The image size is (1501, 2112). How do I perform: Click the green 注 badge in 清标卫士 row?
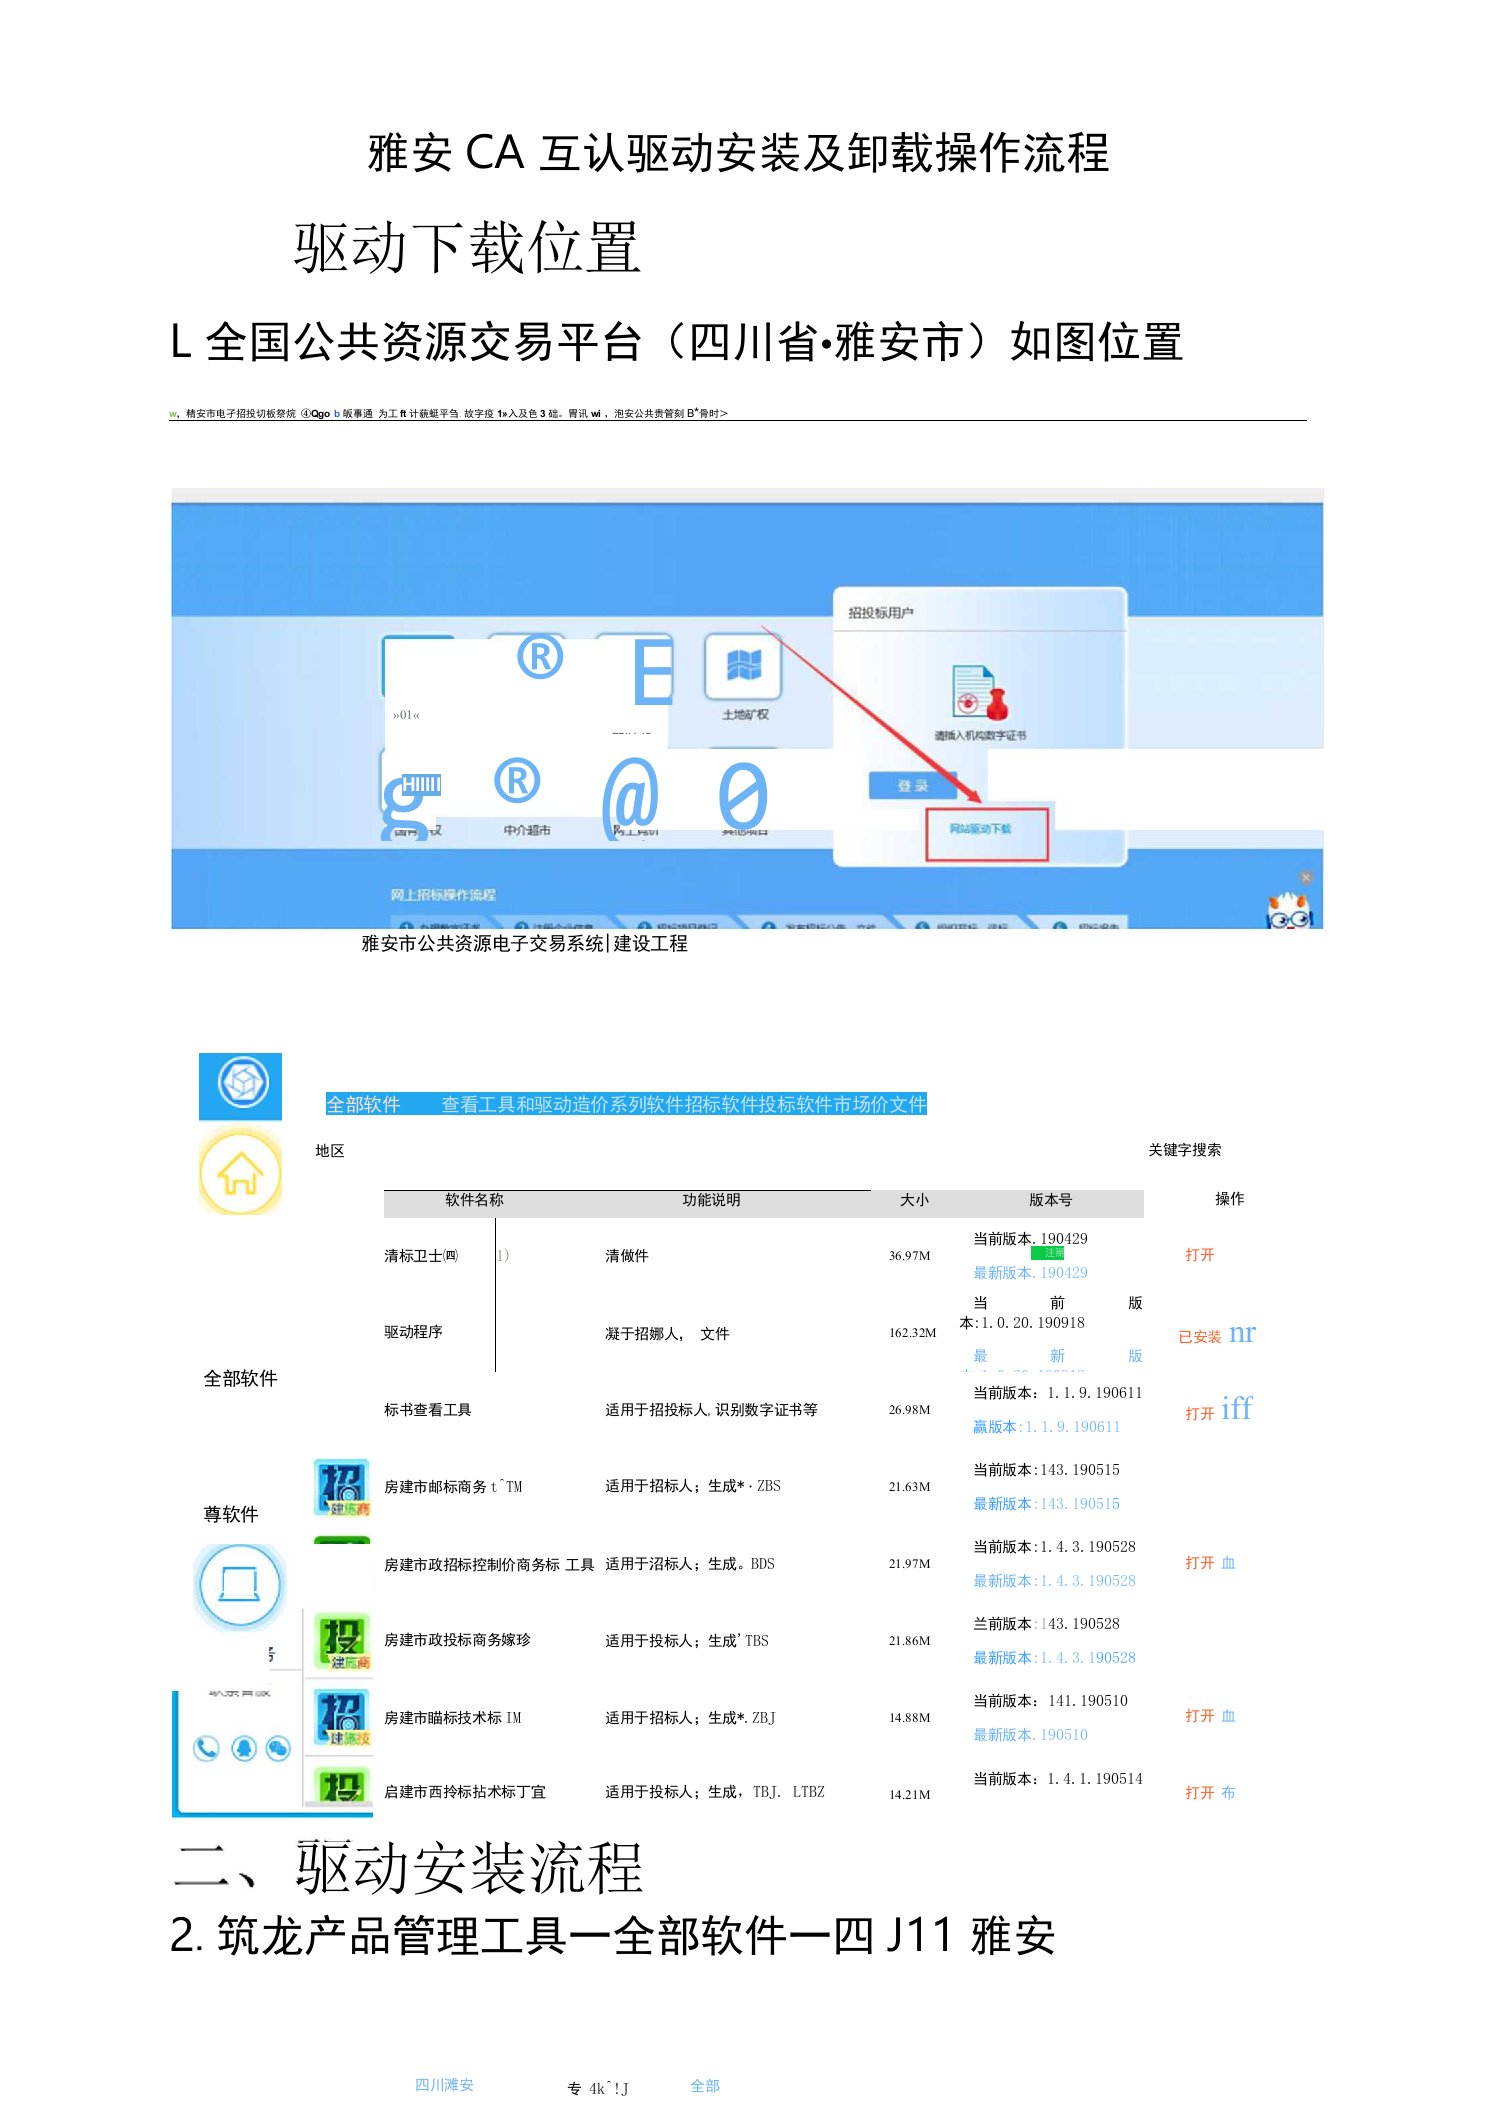point(1048,1253)
